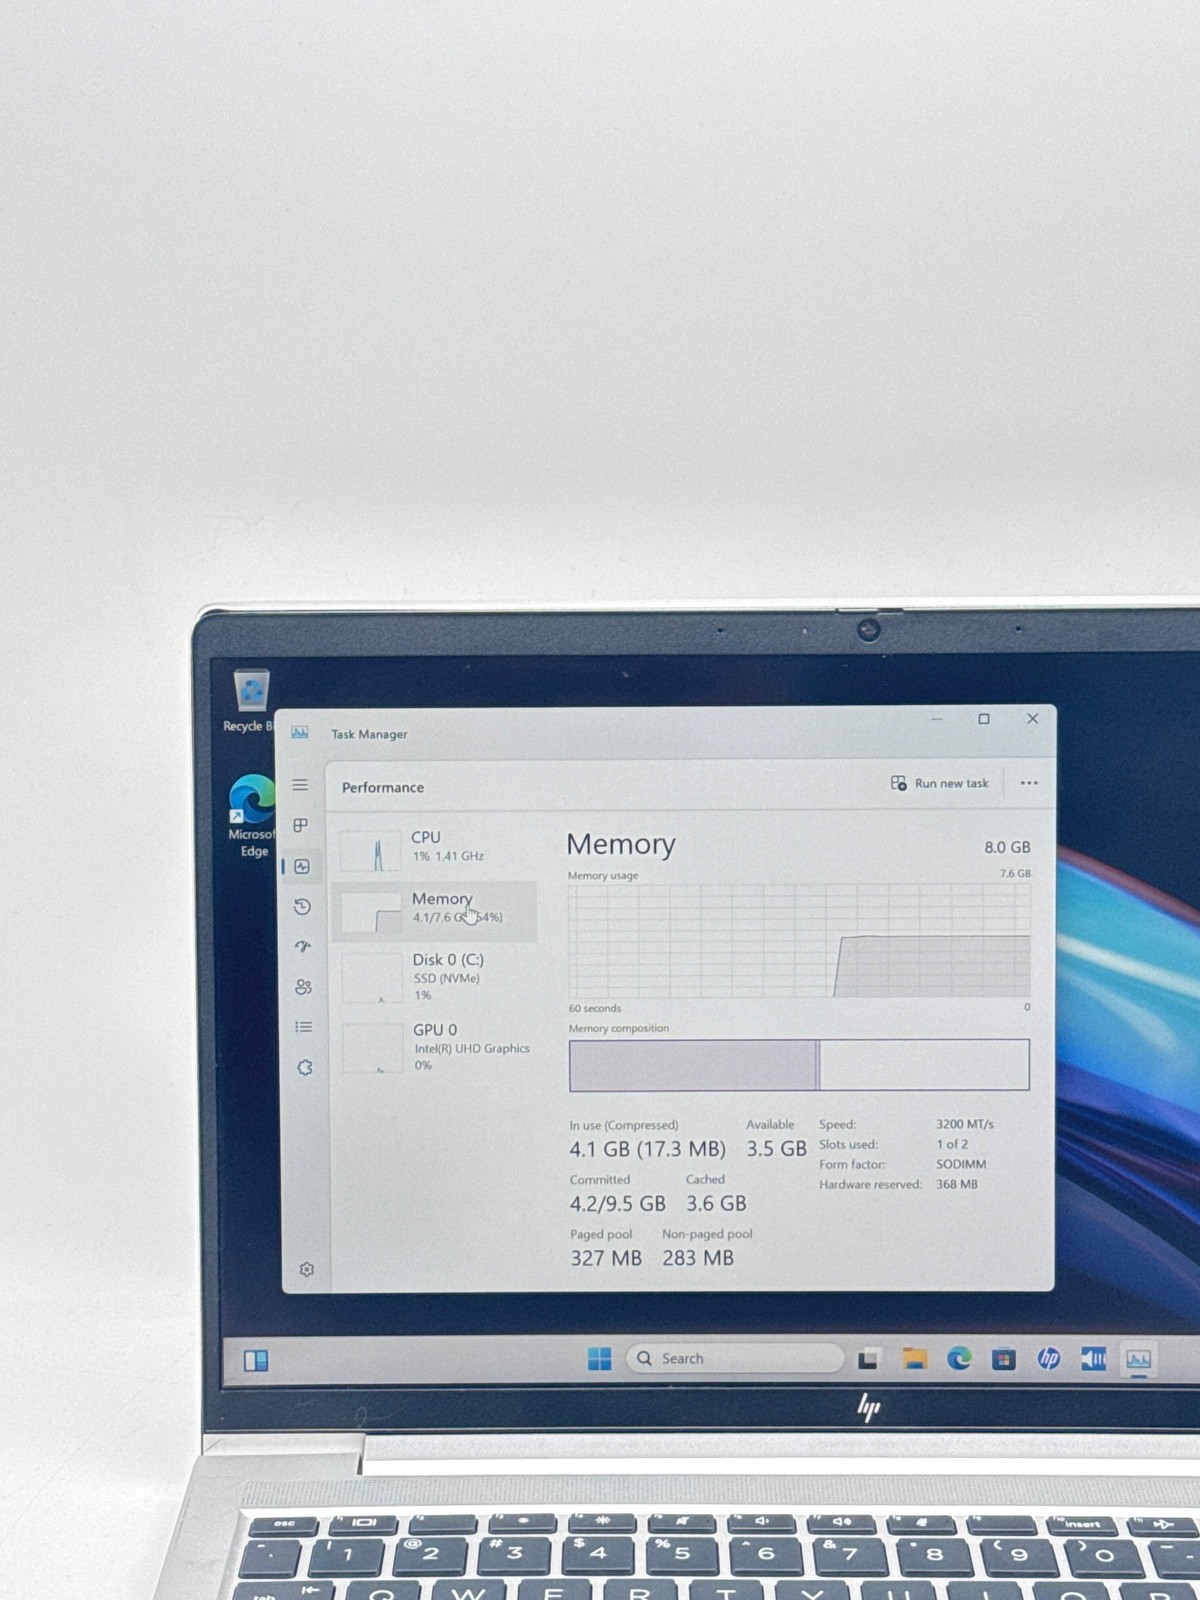Open the three-dot more options menu
Viewport: 1200px width, 1600px height.
click(x=1029, y=783)
